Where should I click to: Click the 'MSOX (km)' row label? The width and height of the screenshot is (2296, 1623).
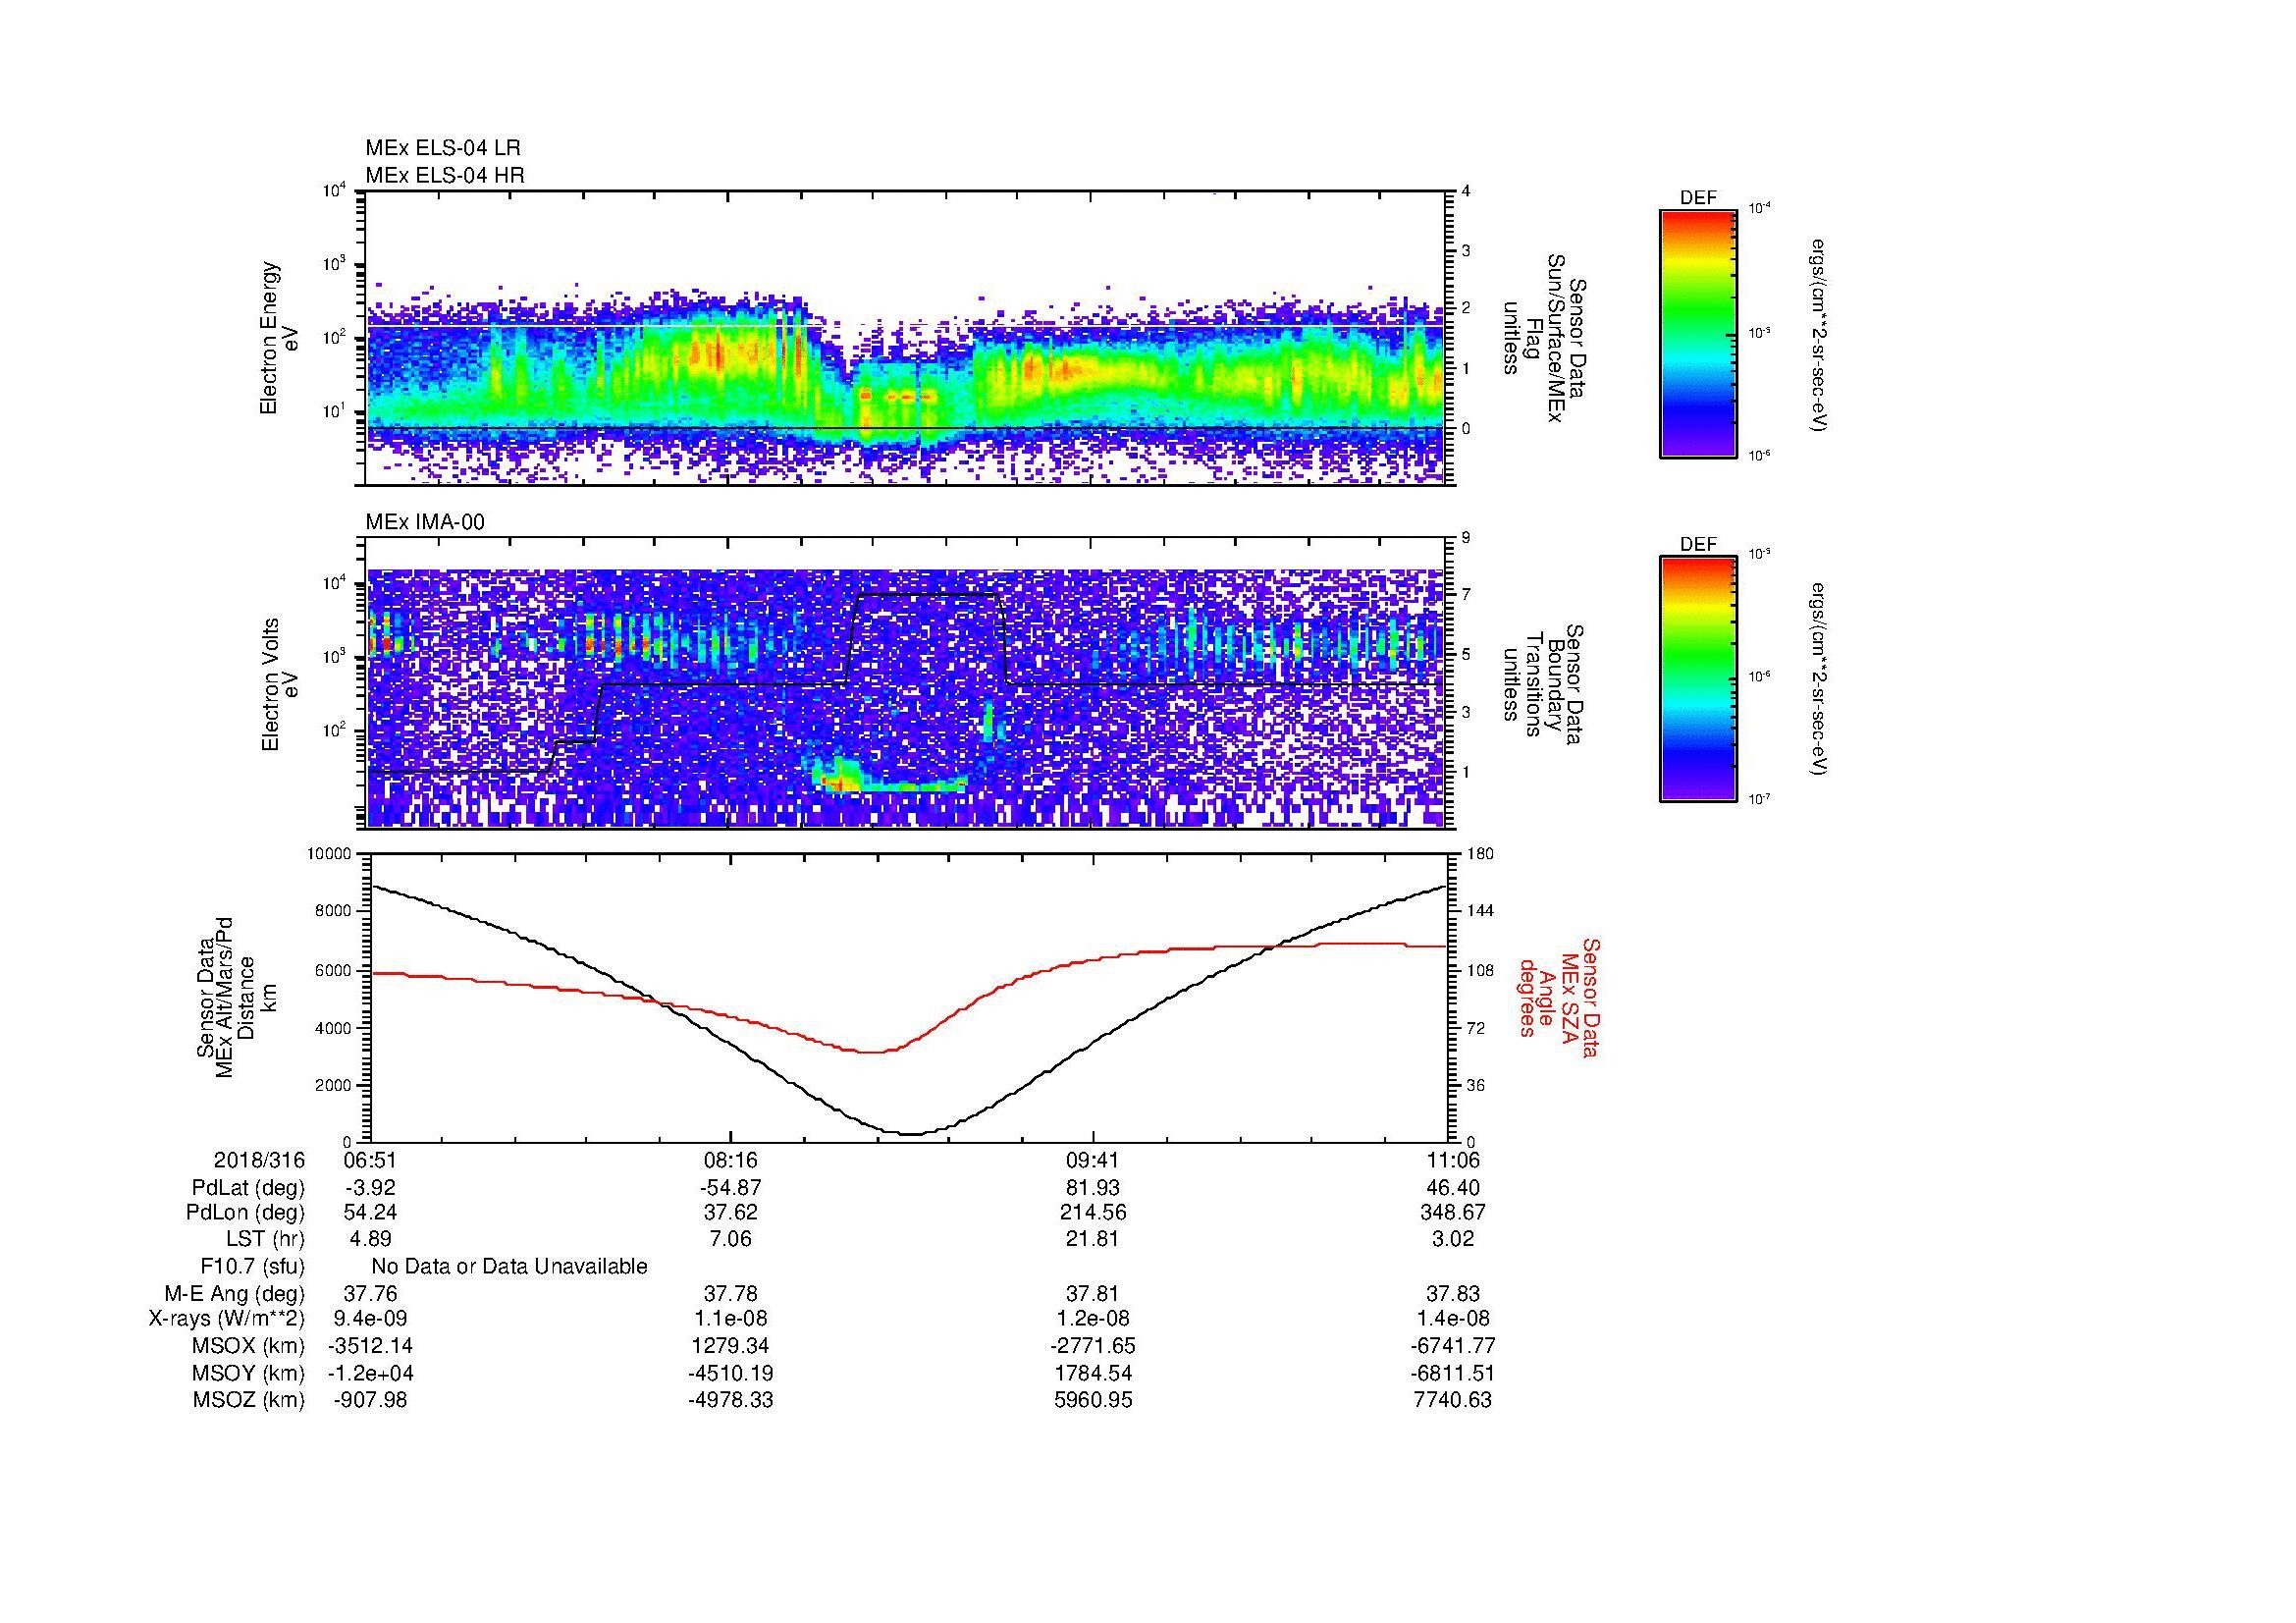248,1347
